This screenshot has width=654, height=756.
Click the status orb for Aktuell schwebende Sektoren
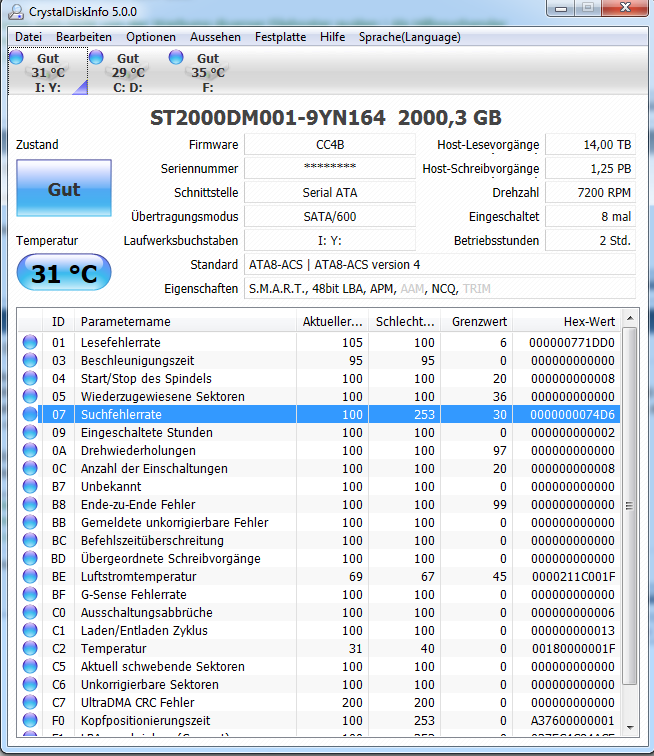[30, 666]
